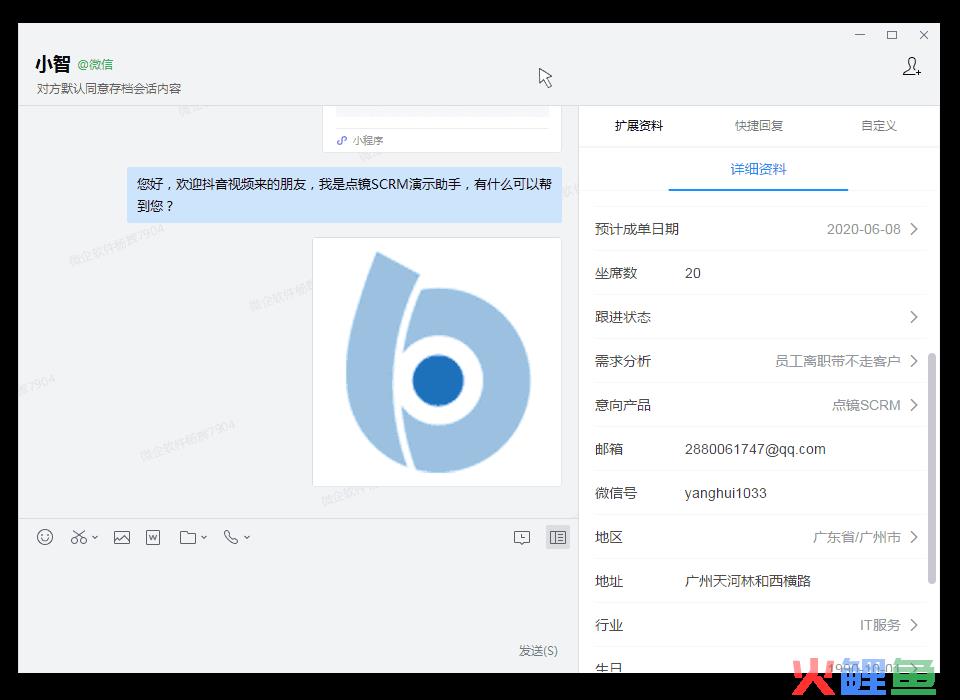Expand the folder options arrow
The image size is (960, 700).
coord(204,537)
